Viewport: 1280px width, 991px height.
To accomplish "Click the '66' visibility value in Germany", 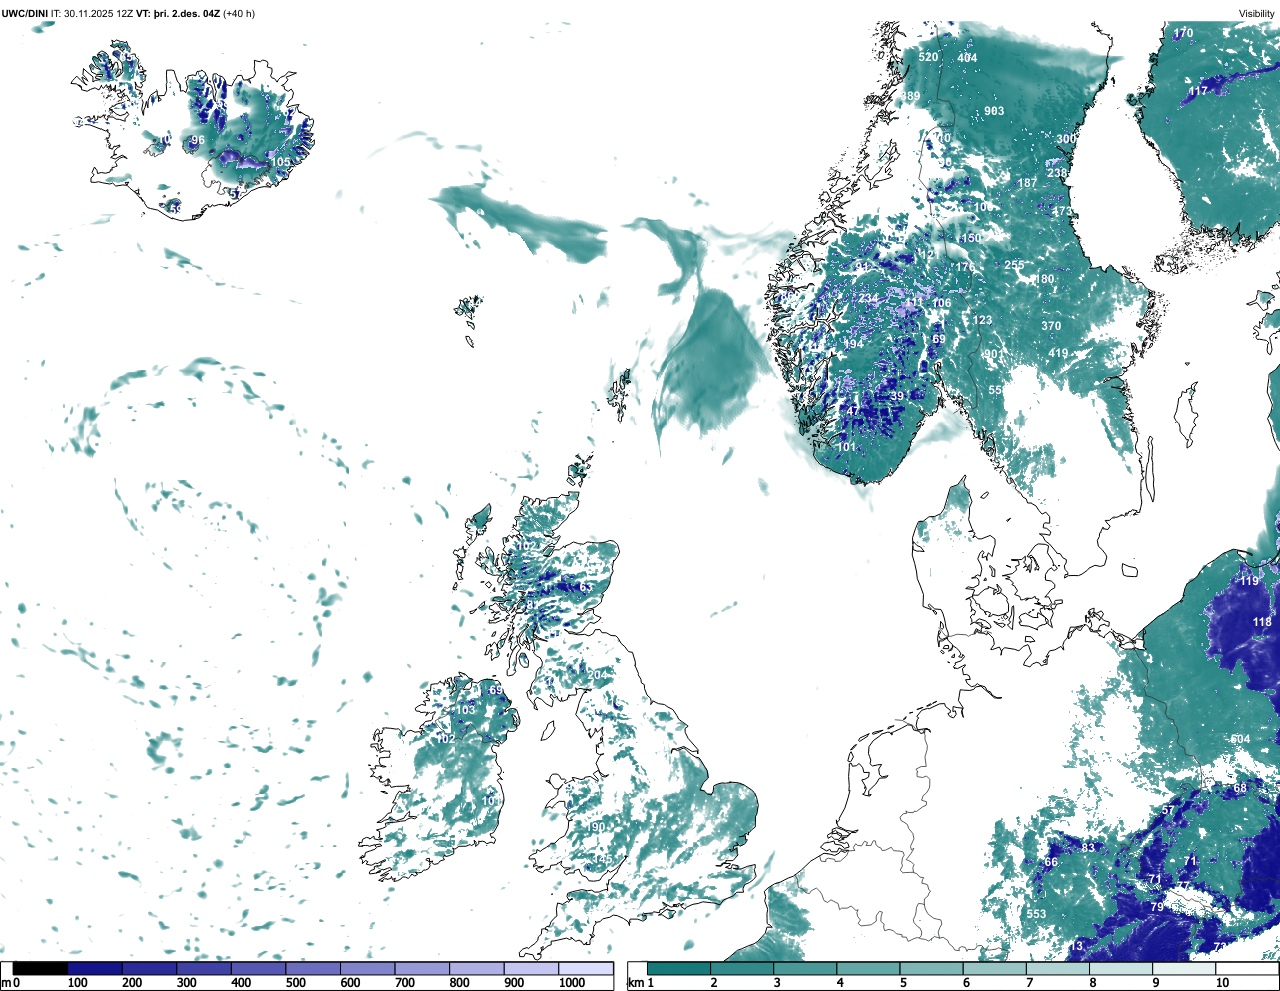I will pos(1051,863).
